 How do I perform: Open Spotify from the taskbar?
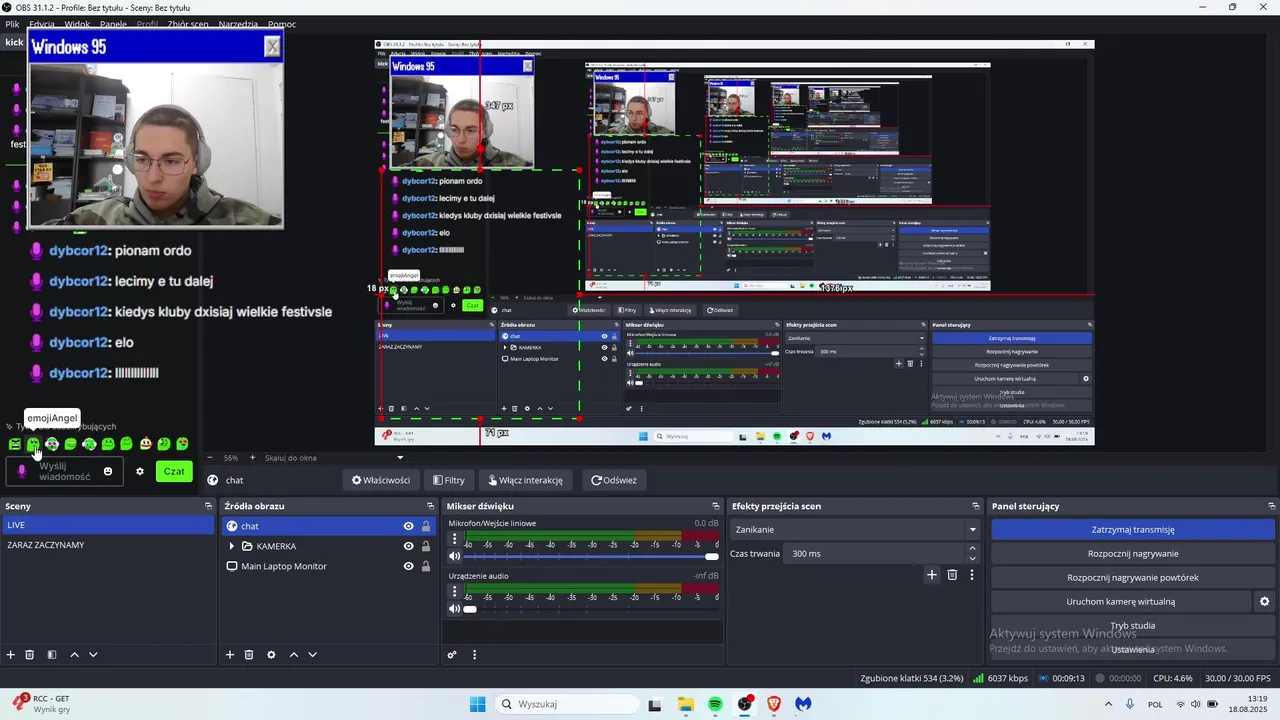pos(715,704)
